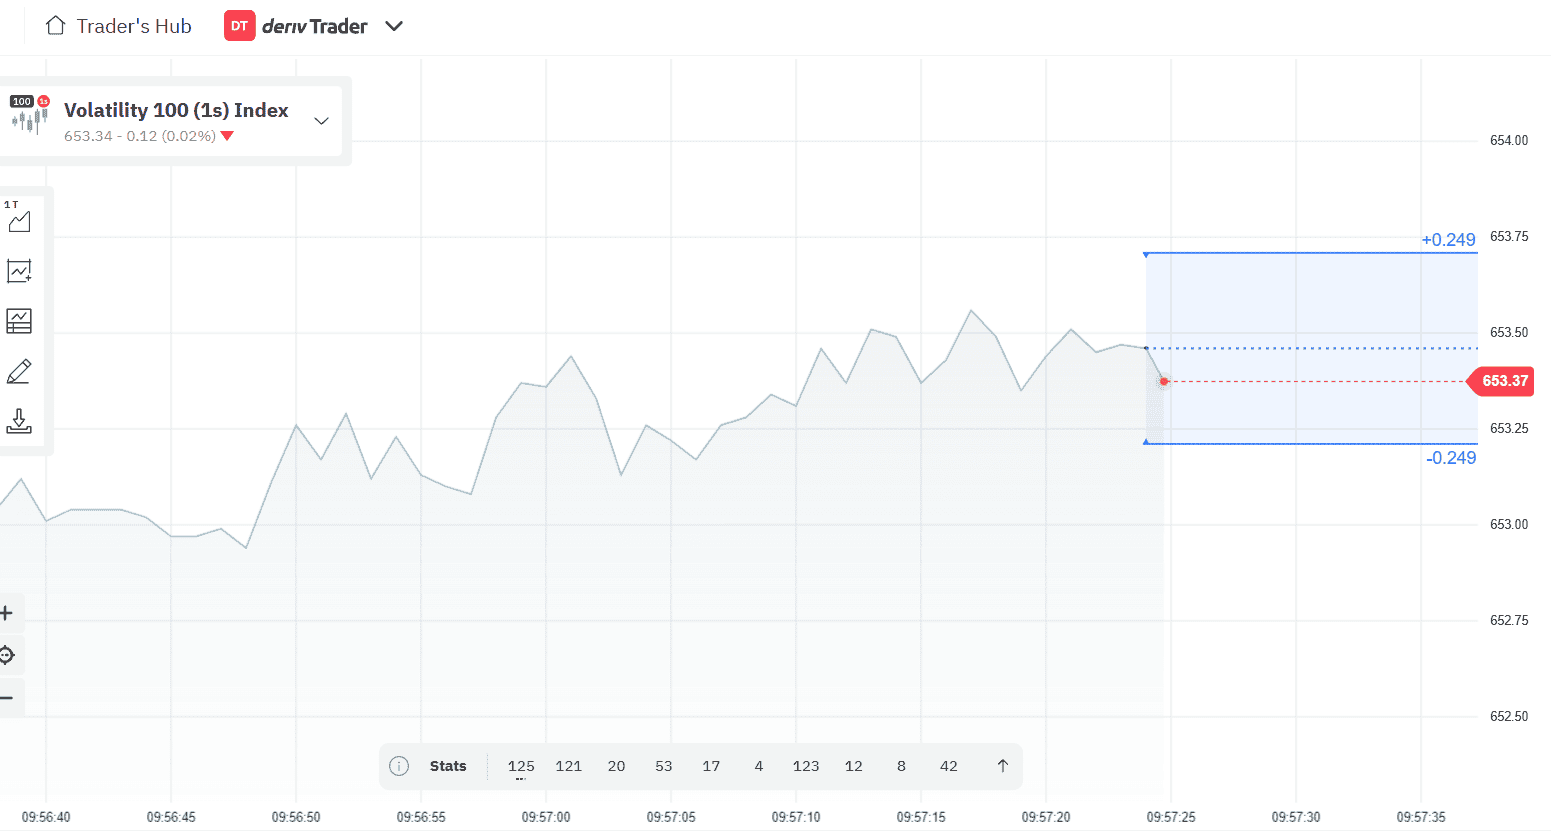1551x834 pixels.
Task: Open the deriv Trader platform switcher
Action: pyautogui.click(x=394, y=26)
